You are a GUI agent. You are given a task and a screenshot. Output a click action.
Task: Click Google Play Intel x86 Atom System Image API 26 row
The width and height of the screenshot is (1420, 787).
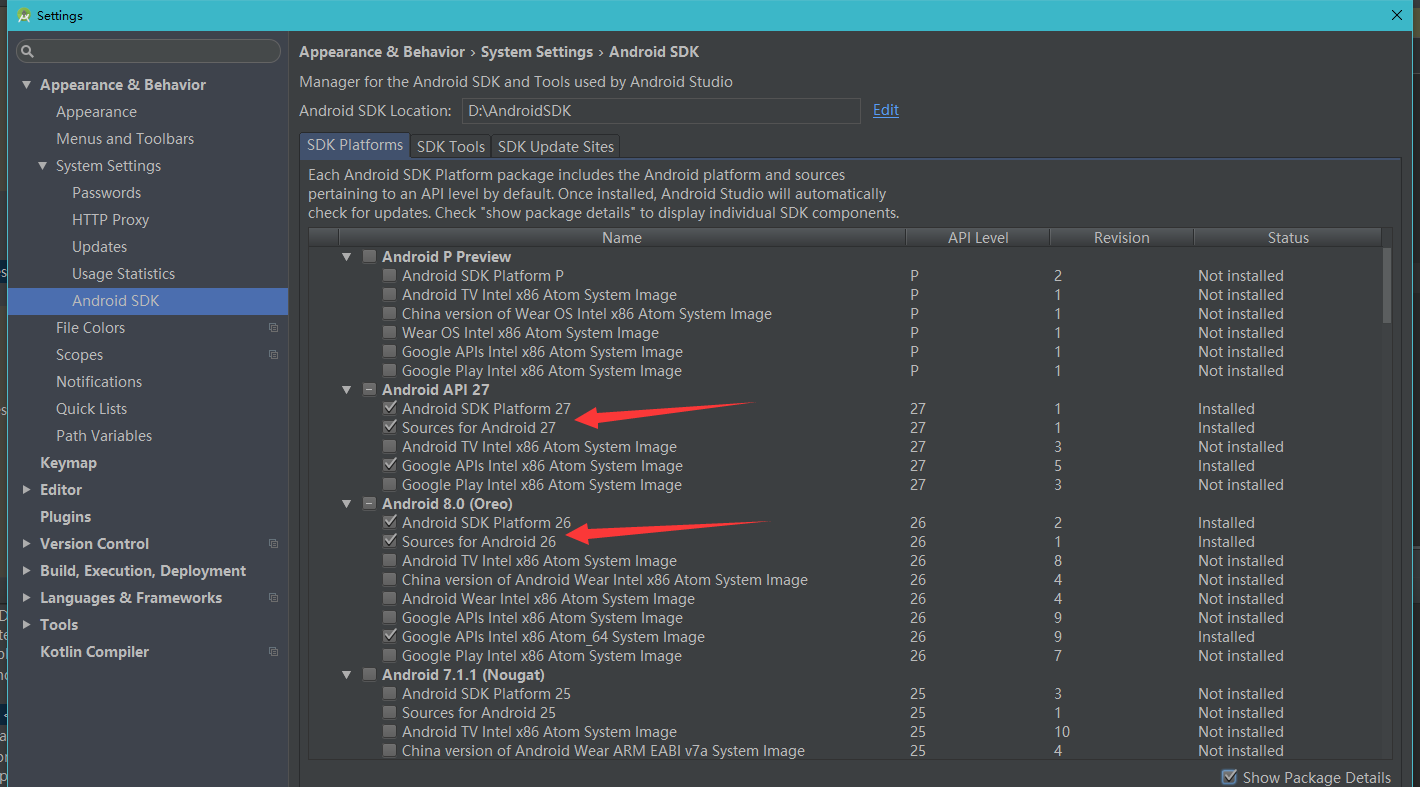pos(845,656)
